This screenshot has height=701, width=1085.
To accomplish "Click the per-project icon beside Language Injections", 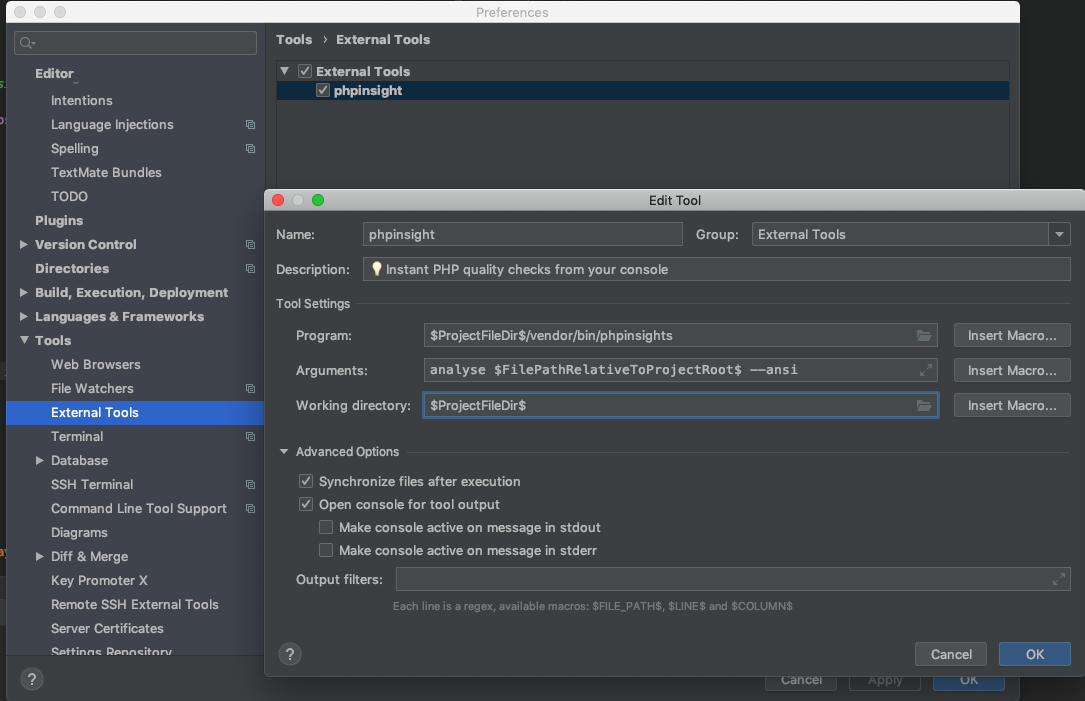I will 250,125.
